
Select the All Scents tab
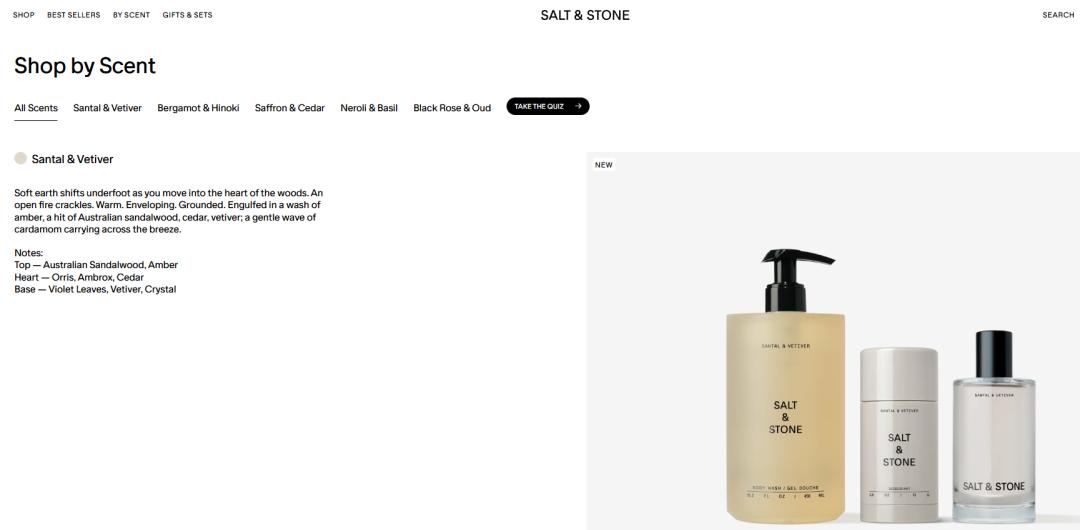tap(36, 108)
